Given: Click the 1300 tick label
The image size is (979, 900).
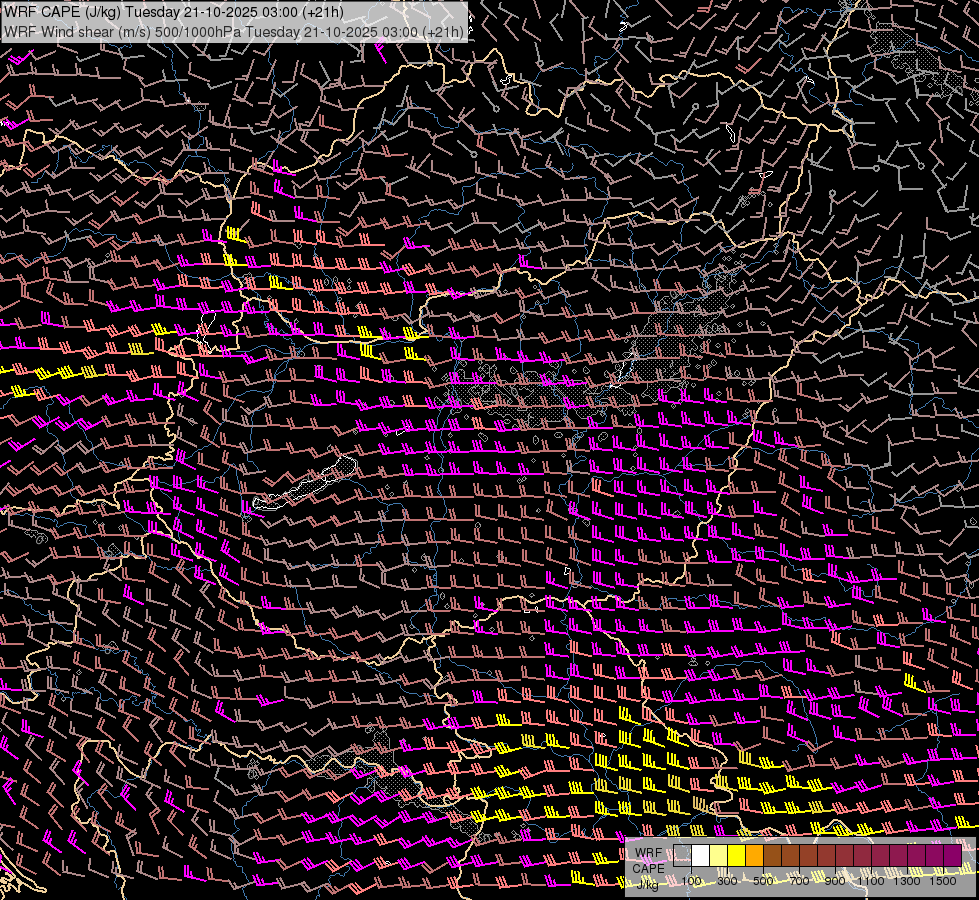Looking at the screenshot, I should pos(908,880).
